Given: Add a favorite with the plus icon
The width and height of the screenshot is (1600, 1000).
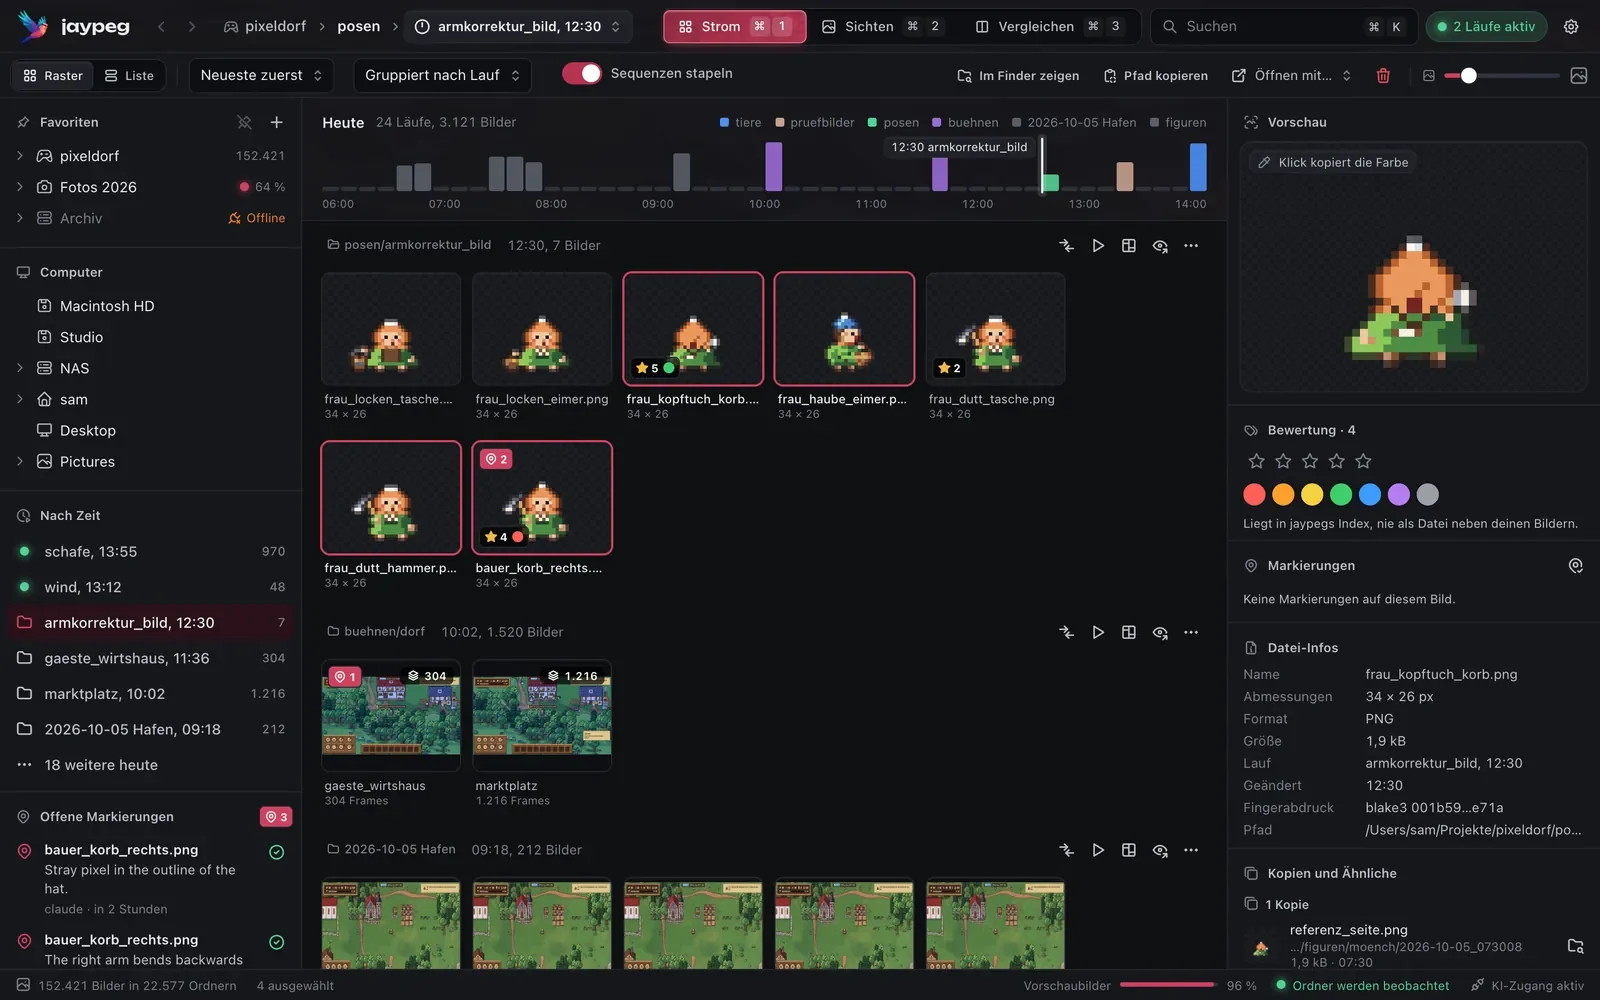Looking at the screenshot, I should [x=277, y=122].
